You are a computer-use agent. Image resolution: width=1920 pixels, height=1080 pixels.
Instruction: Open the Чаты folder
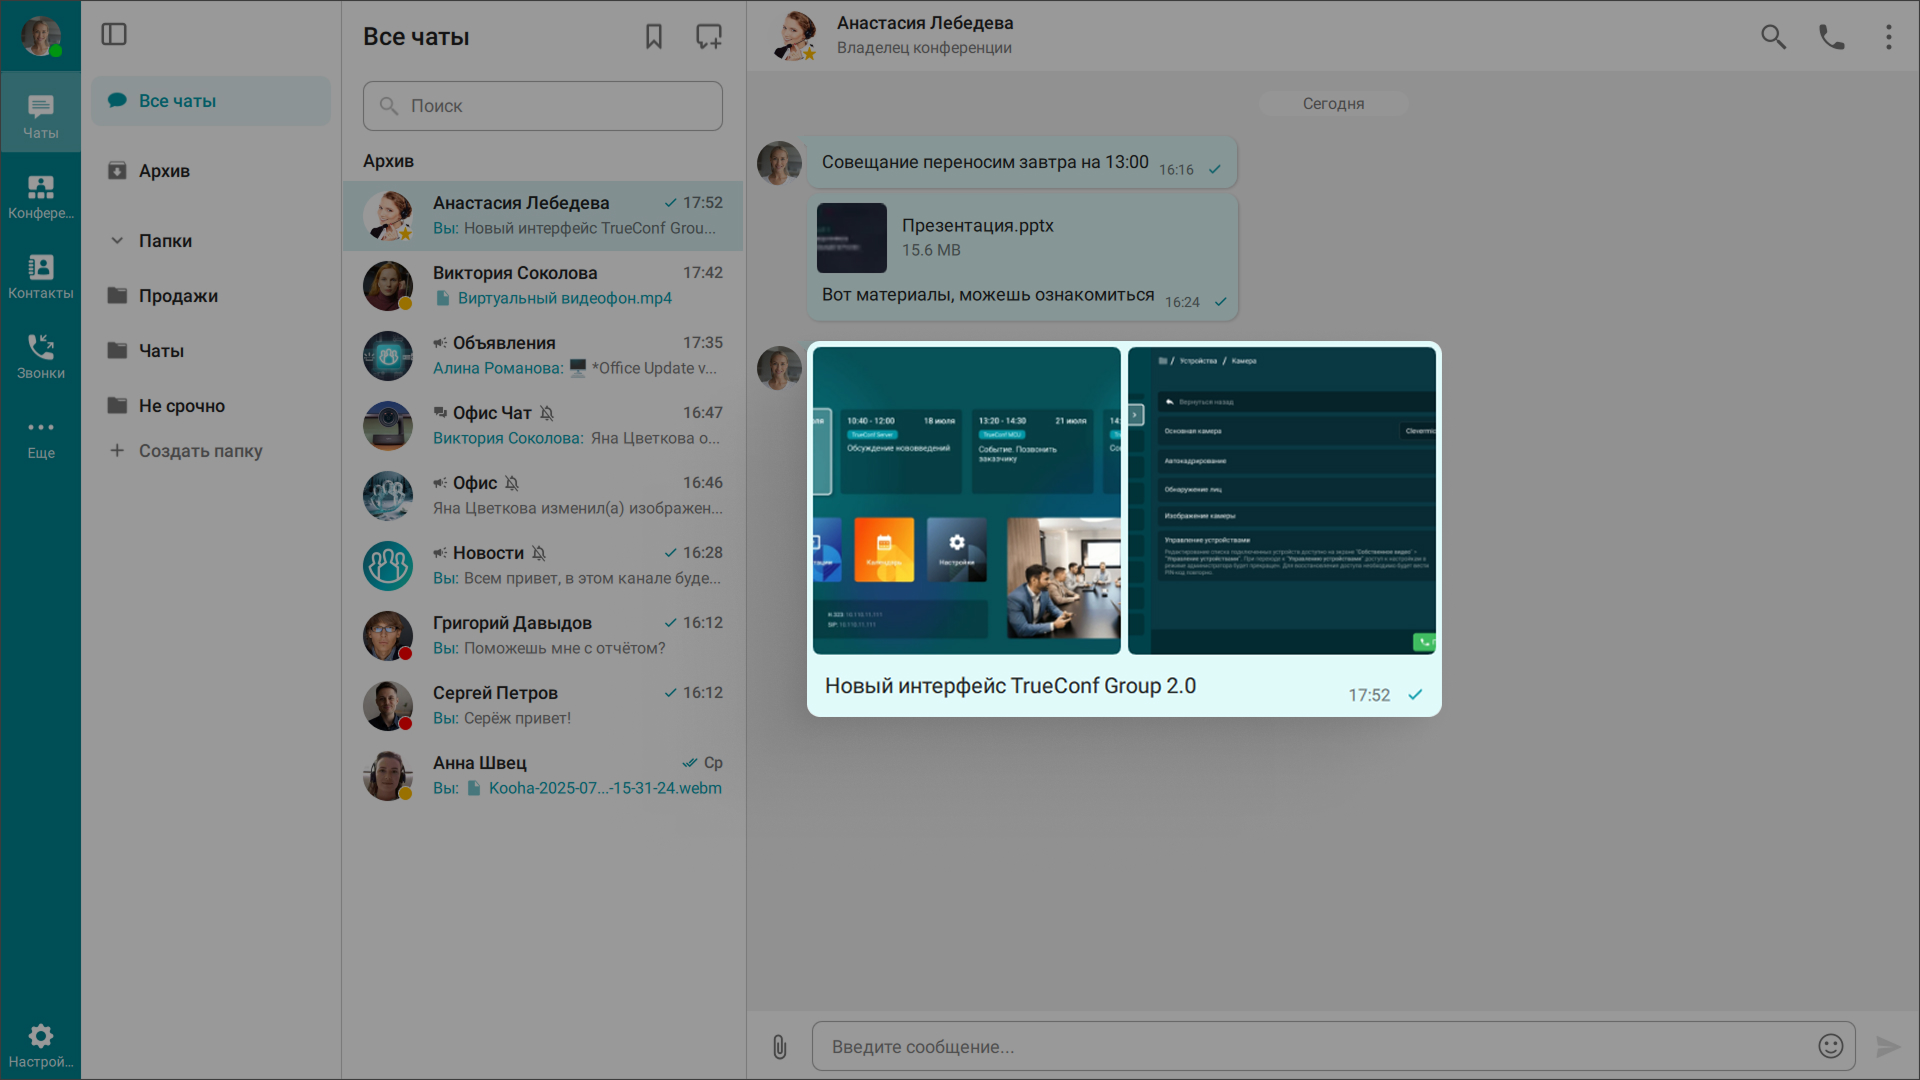click(211, 351)
